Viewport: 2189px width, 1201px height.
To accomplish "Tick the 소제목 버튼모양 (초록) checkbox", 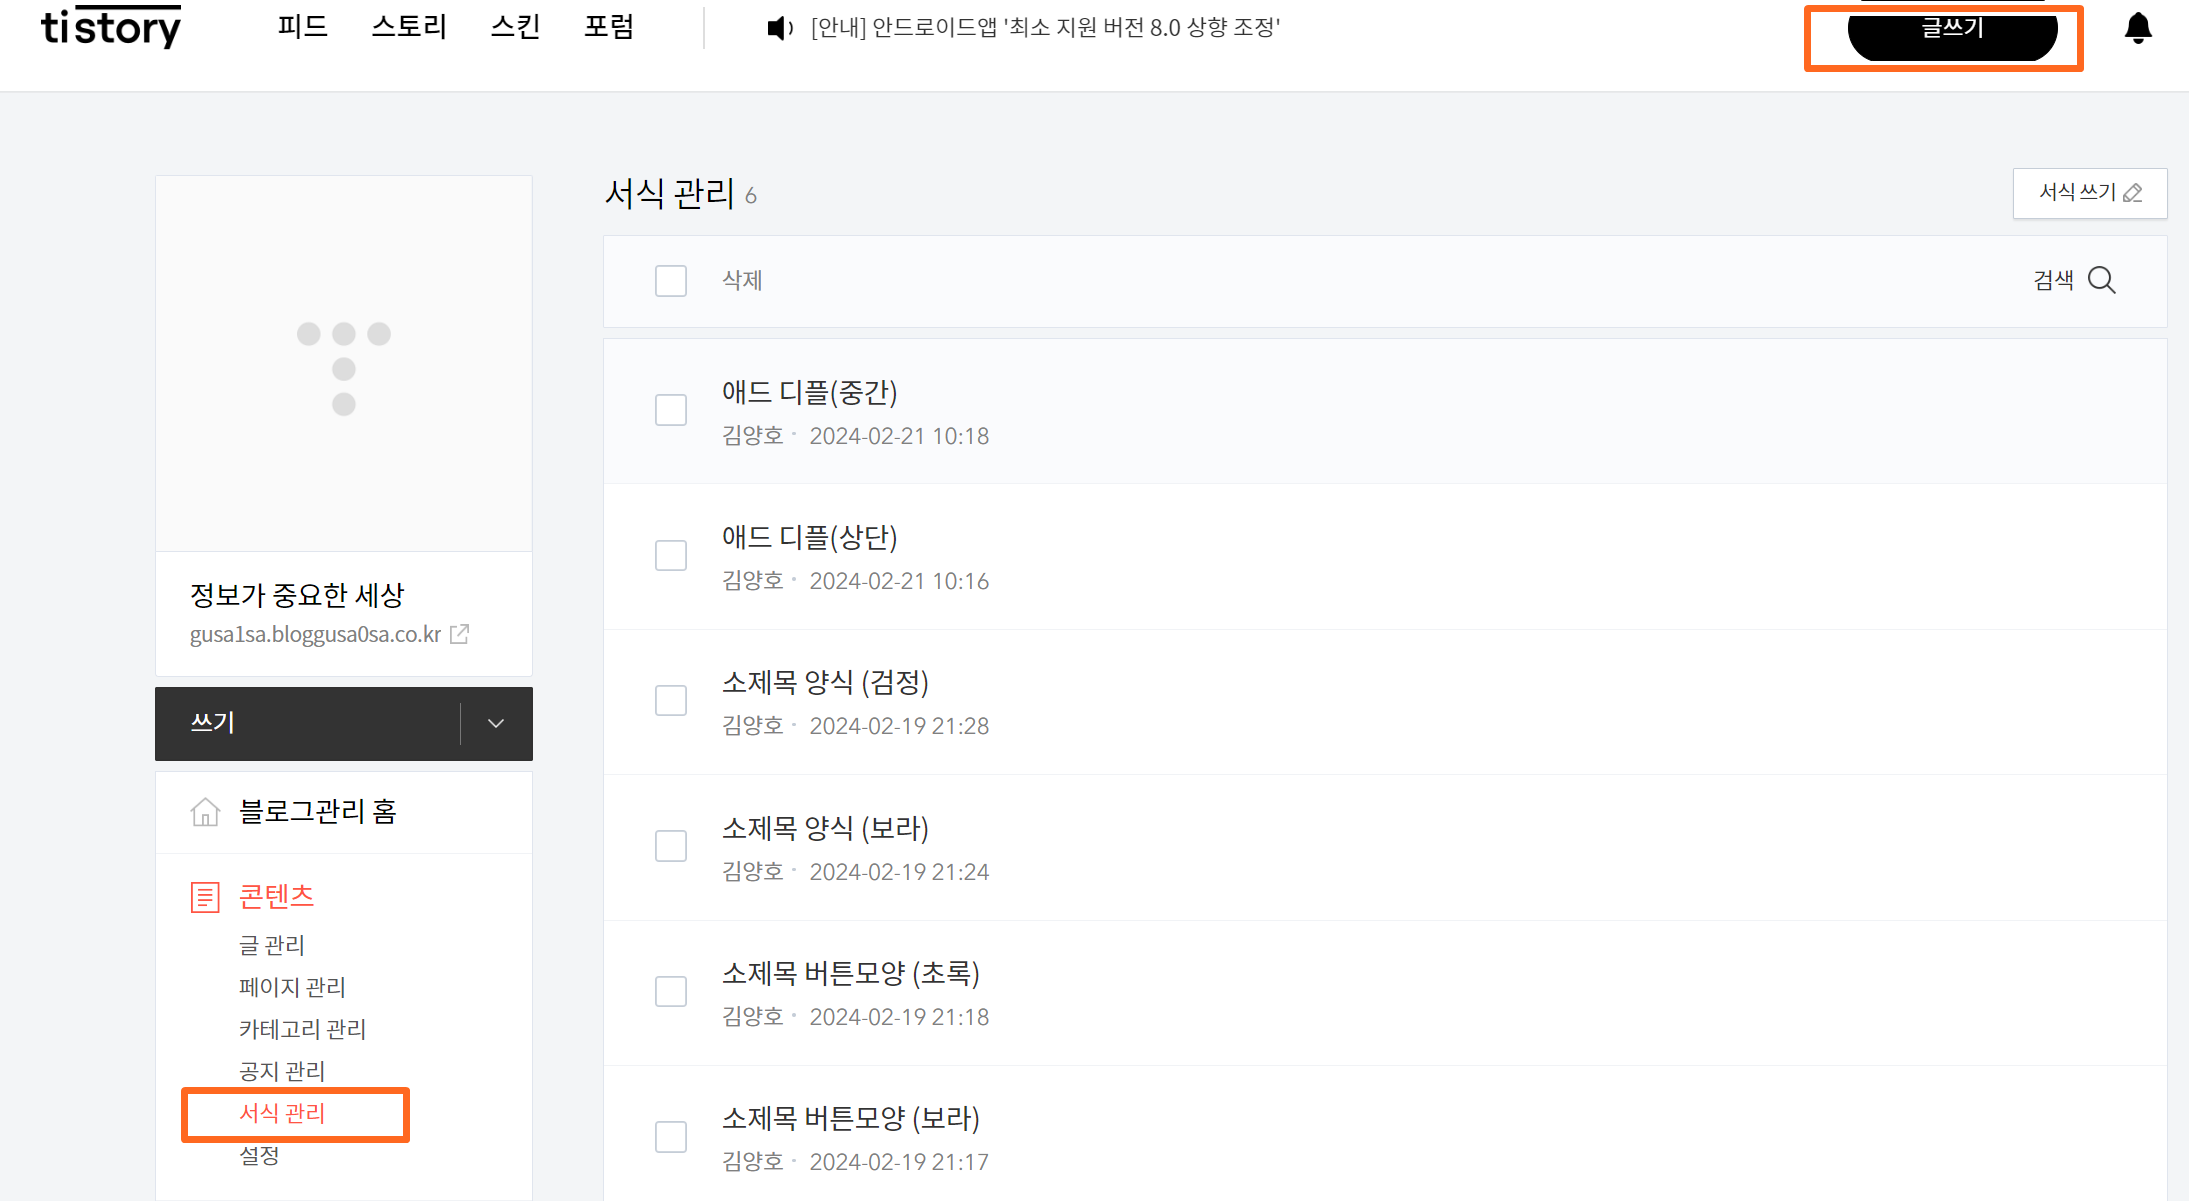I will coord(671,991).
